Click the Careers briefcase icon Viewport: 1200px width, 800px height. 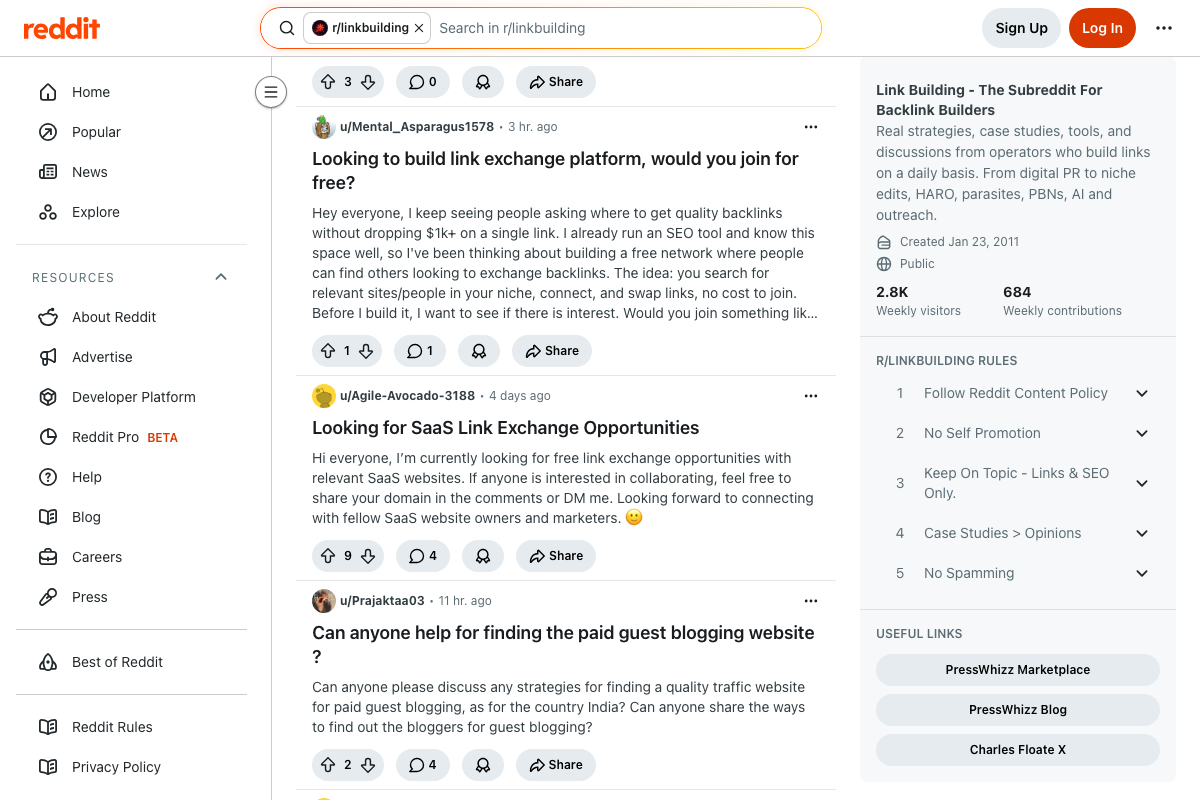coord(48,557)
